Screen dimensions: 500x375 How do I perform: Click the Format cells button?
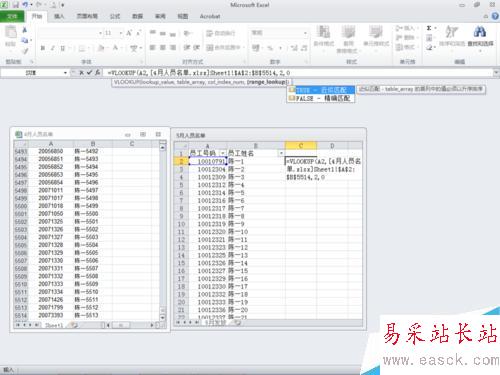405,47
